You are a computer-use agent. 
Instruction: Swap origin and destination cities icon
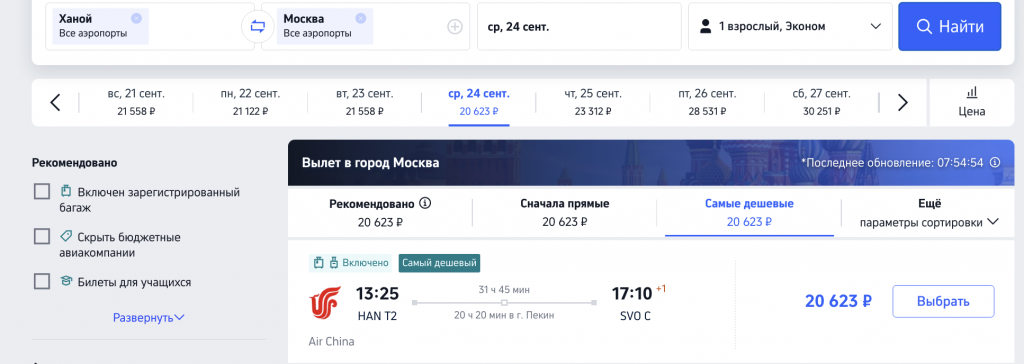[258, 27]
